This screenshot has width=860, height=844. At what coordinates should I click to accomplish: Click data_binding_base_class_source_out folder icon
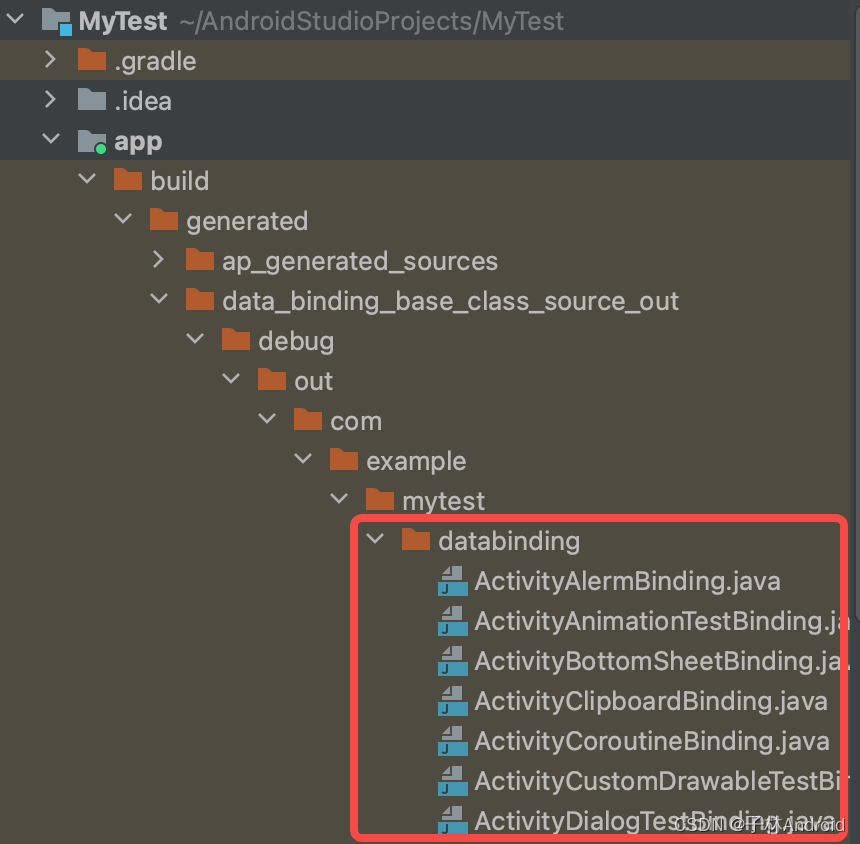tap(200, 299)
